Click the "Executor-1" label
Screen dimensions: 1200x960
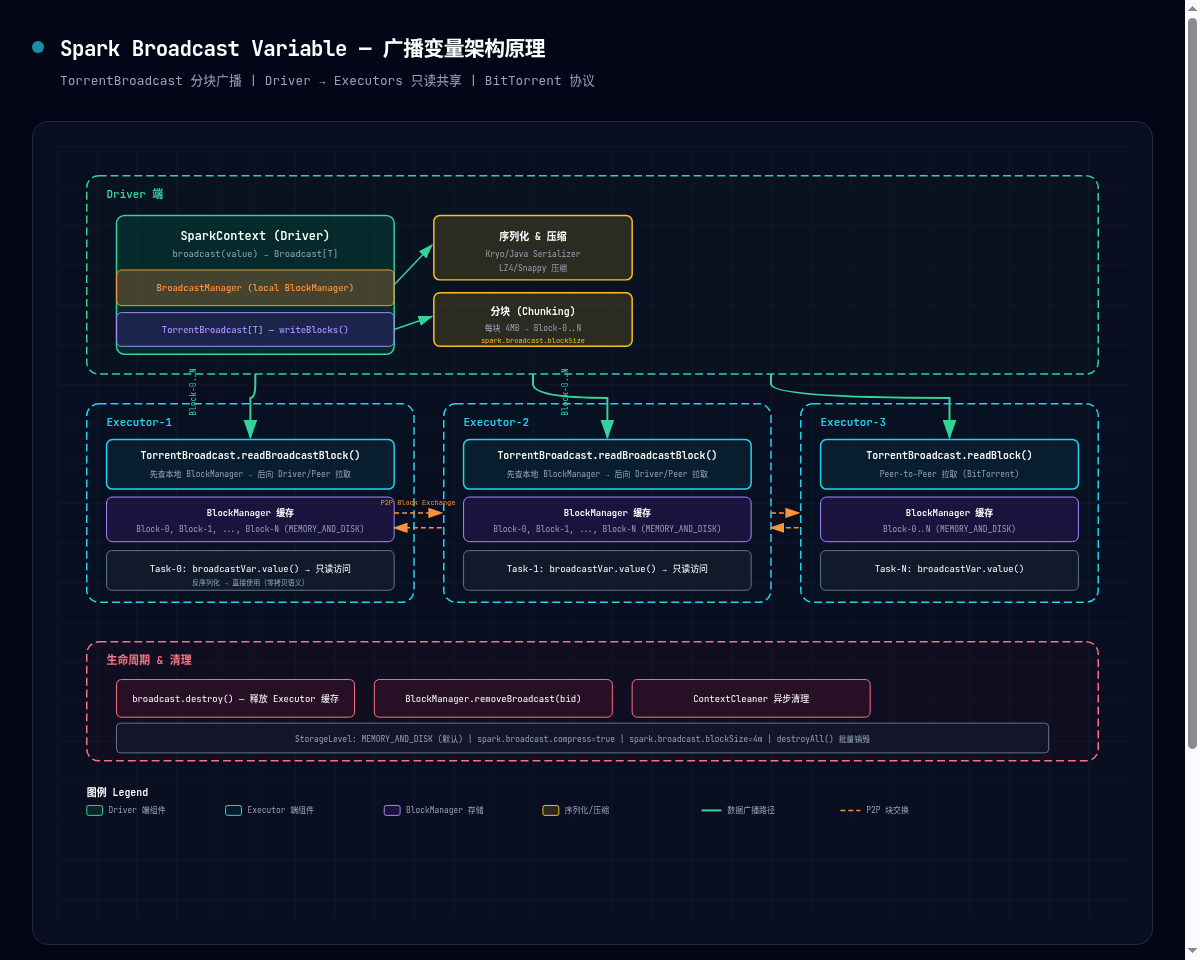tap(139, 422)
